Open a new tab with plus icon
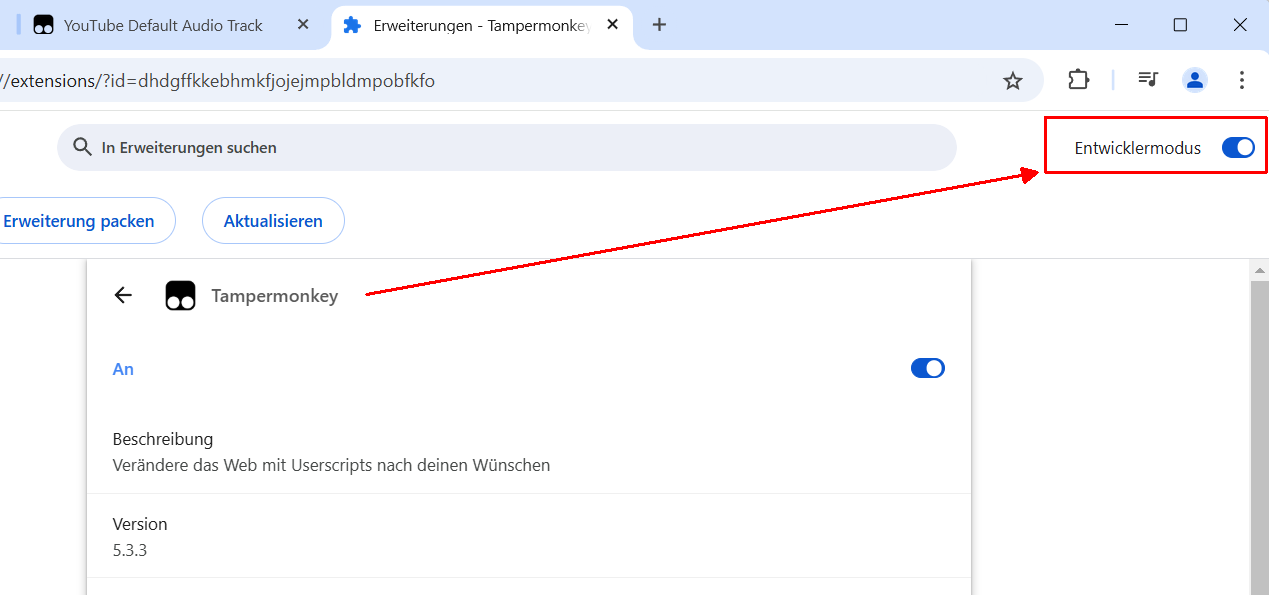1269x595 pixels. [x=659, y=25]
